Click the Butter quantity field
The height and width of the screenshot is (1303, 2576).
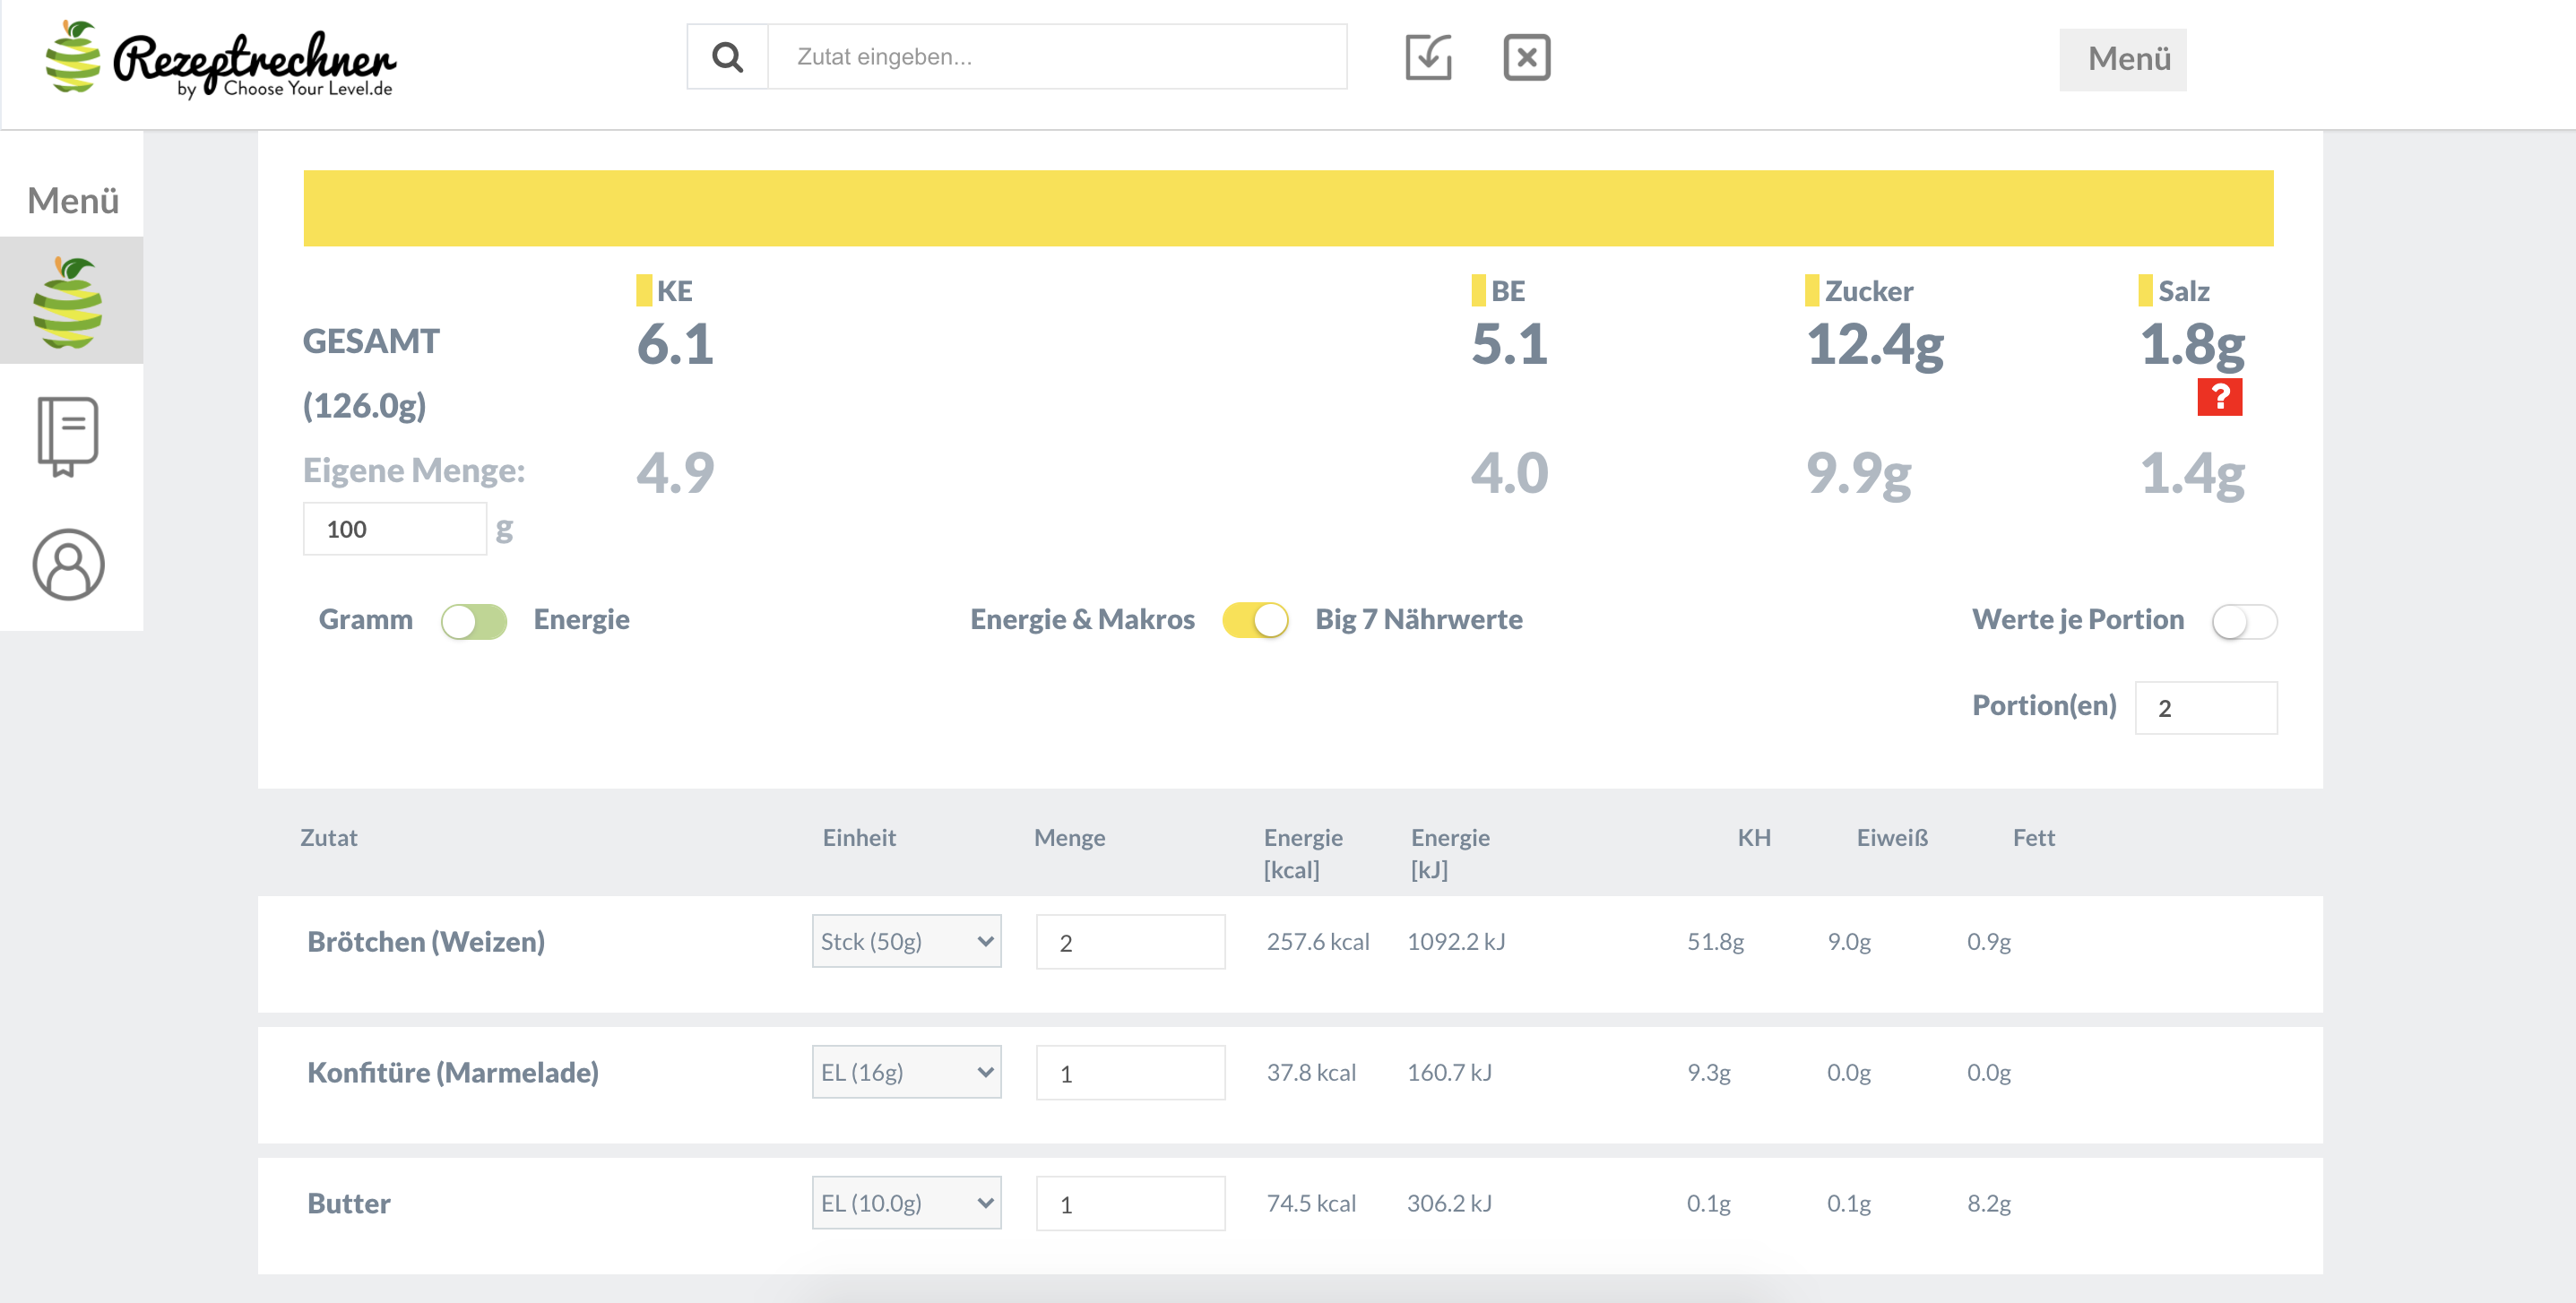pos(1130,1204)
